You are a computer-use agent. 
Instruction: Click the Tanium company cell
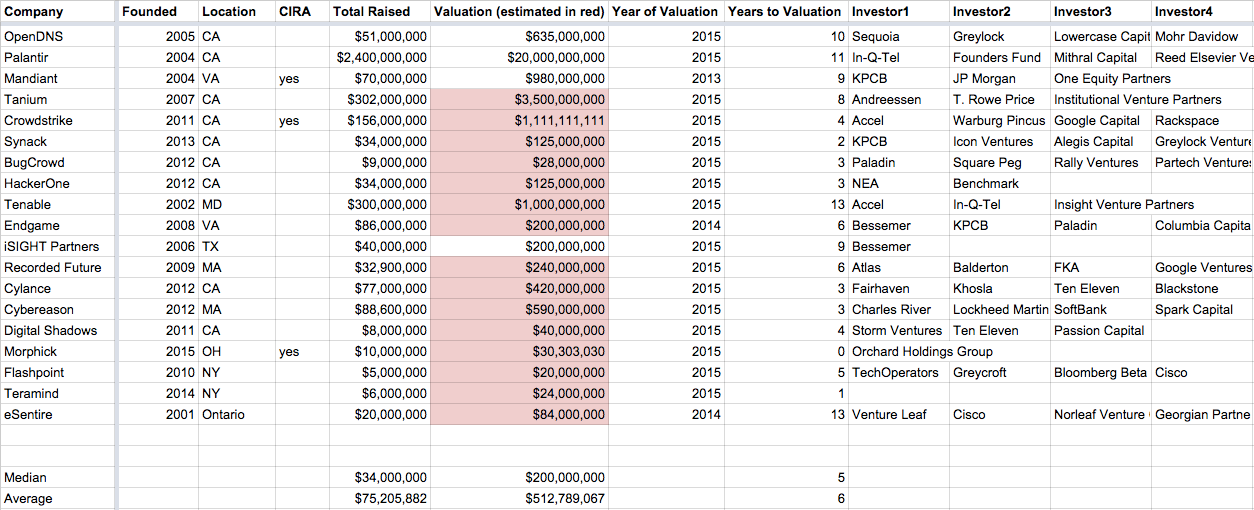[59, 99]
